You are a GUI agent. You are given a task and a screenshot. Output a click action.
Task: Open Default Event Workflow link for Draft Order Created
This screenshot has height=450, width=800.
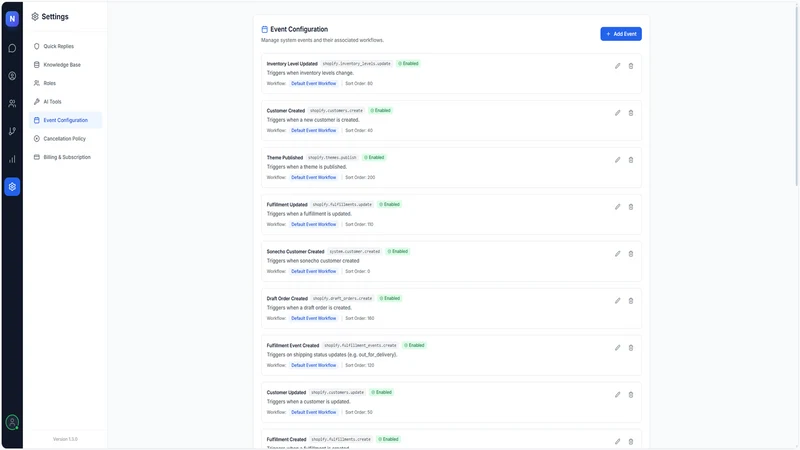click(313, 318)
